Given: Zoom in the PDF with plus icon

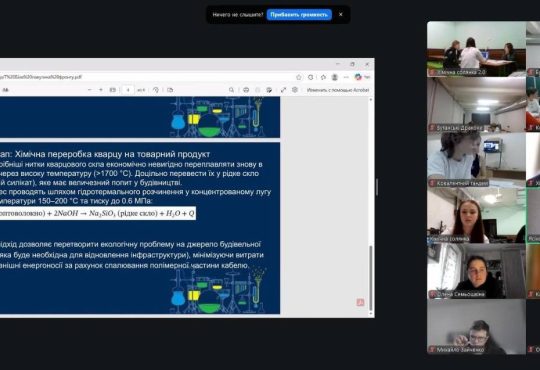Looking at the screenshot, I should [x=101, y=90].
